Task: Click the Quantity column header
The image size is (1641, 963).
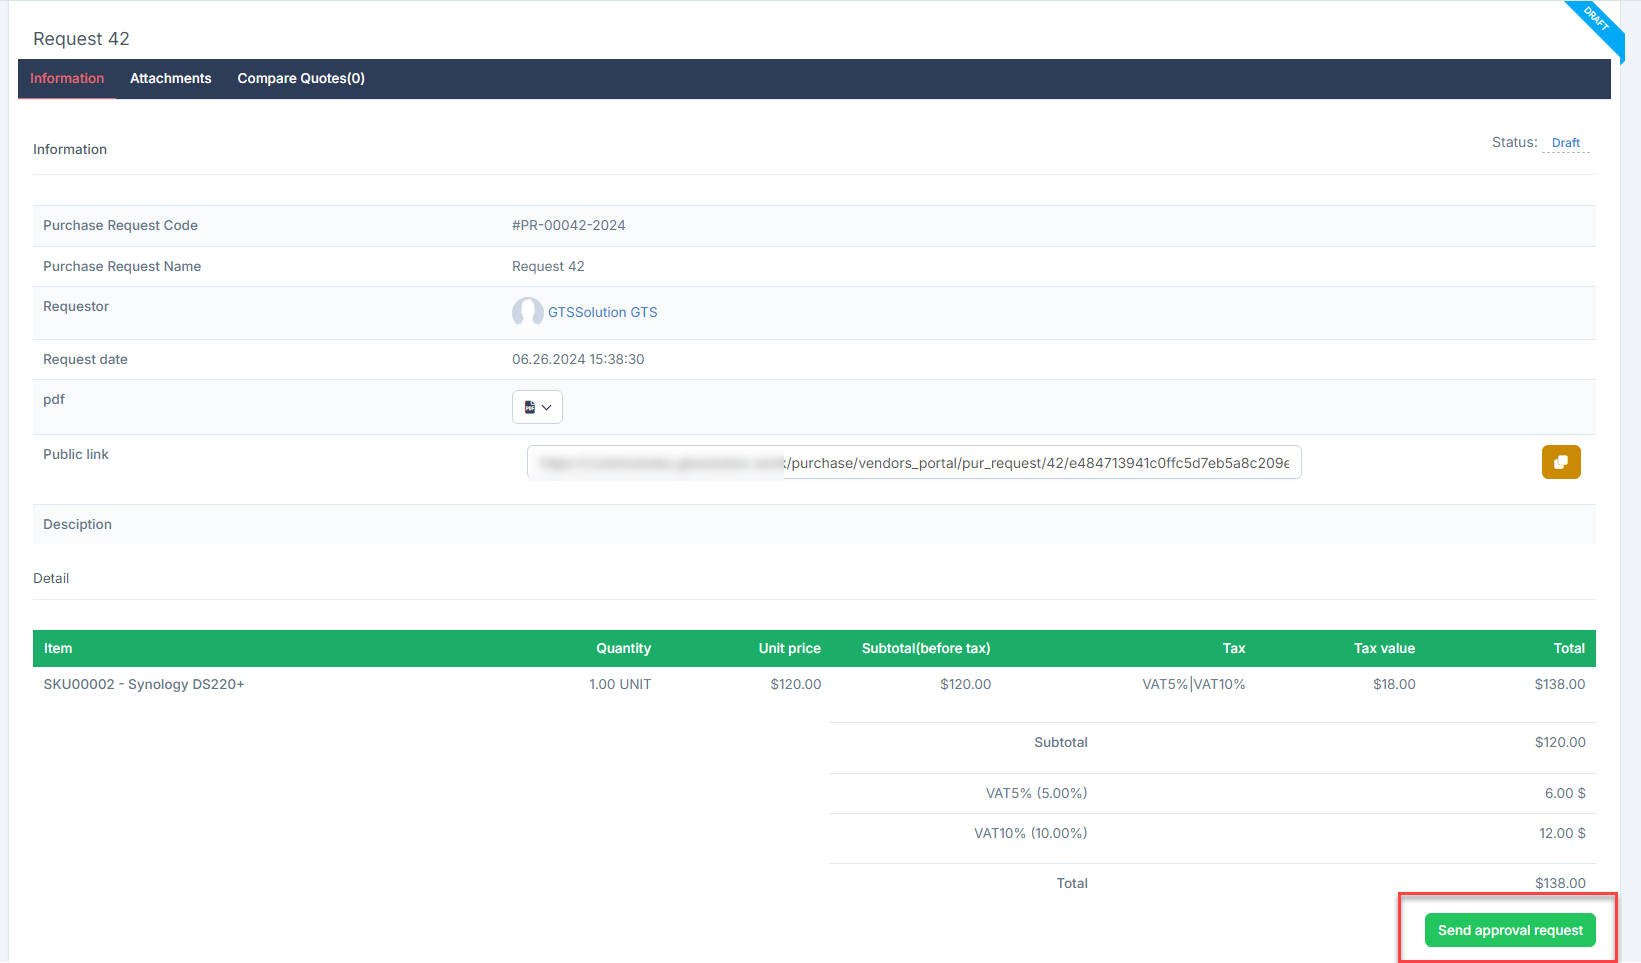Action: tap(623, 648)
